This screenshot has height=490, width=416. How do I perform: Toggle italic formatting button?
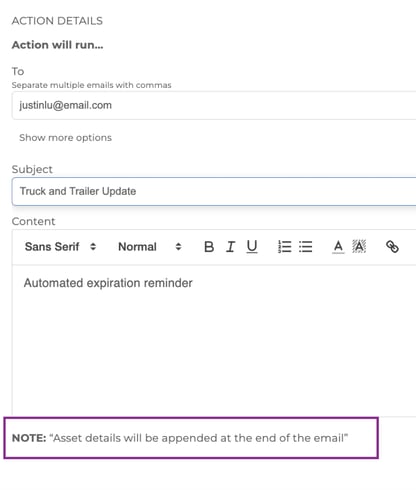(x=230, y=247)
